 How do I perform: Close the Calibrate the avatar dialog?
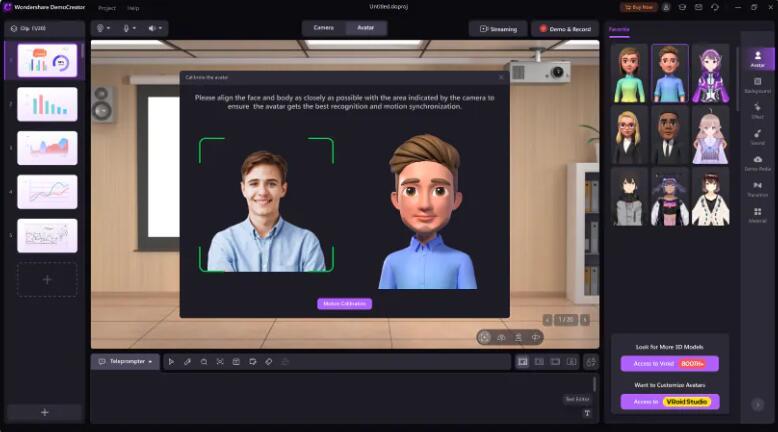pos(501,77)
